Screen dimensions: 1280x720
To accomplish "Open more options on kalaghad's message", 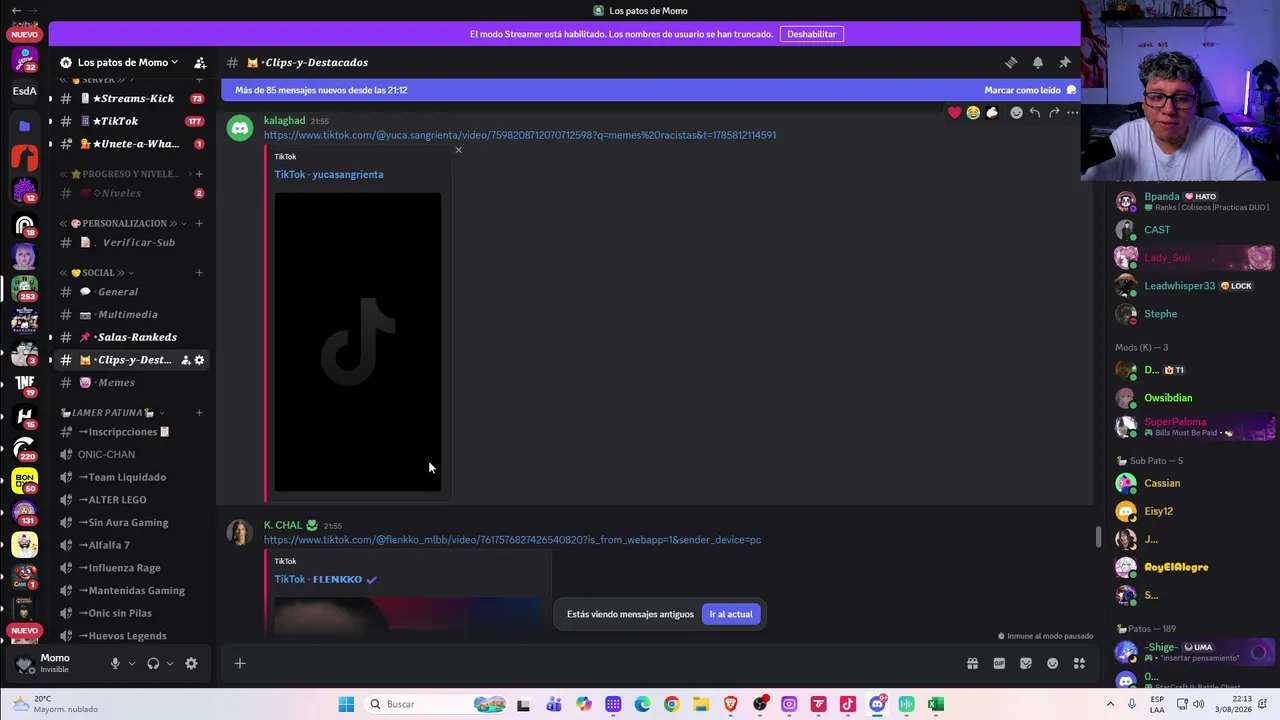I will (1072, 113).
